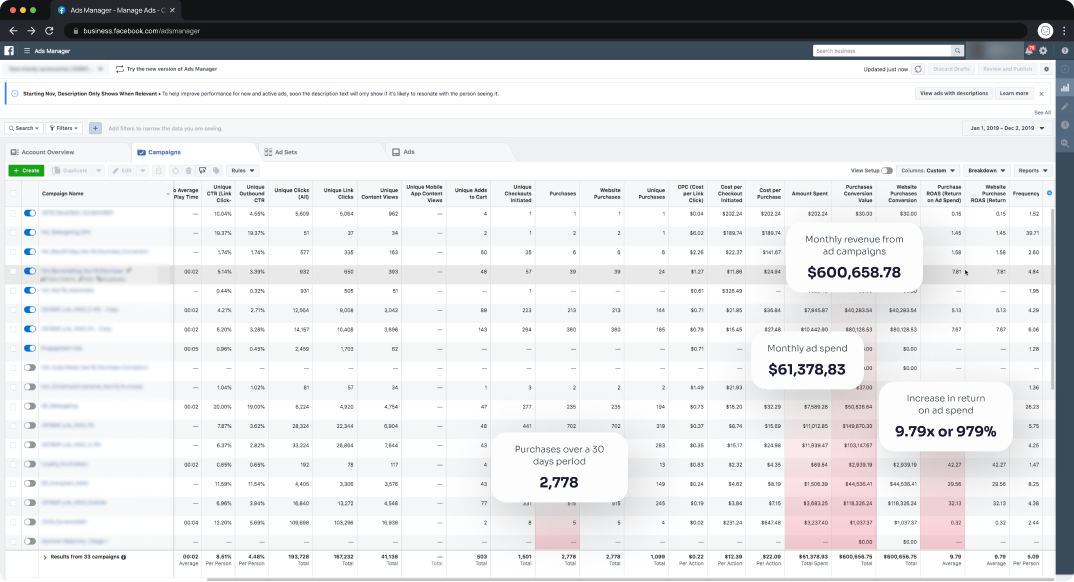Turn off the first campaign's status toggle
The width and height of the screenshot is (1074, 582).
29,213
